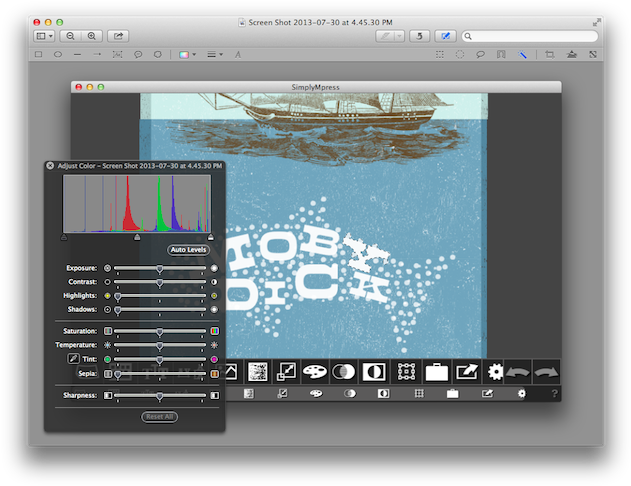This screenshot has height=486, width=631.
Task: Select the Tint eyedropper tool
Action: (x=73, y=358)
